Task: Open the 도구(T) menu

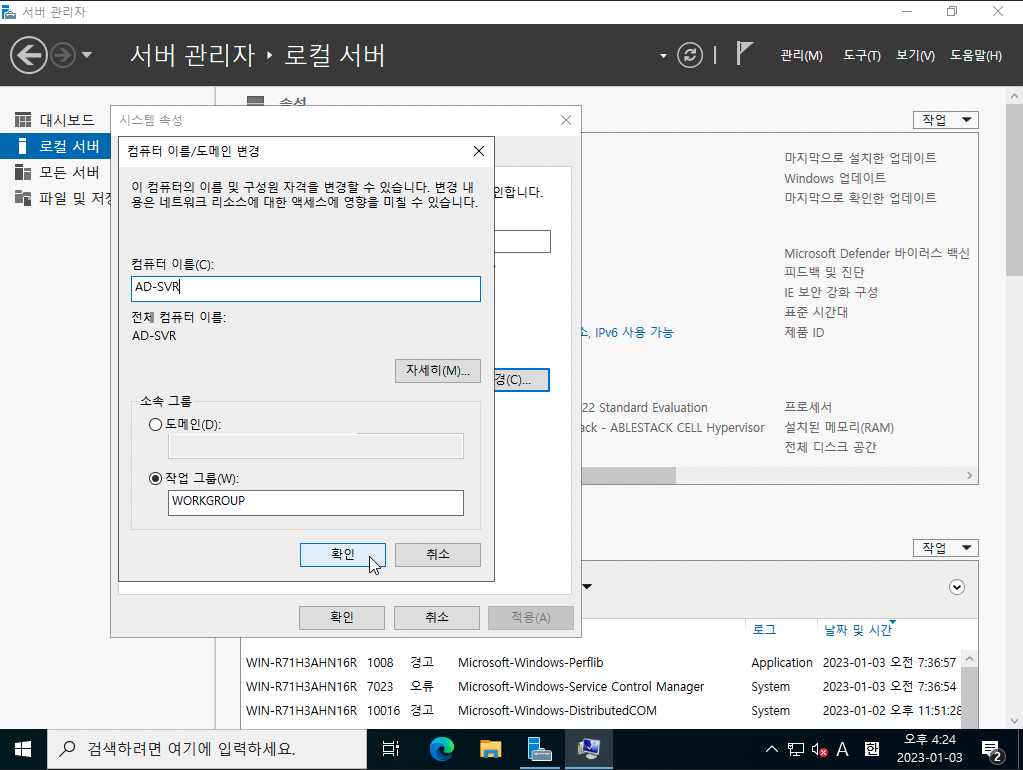Action: click(861, 55)
